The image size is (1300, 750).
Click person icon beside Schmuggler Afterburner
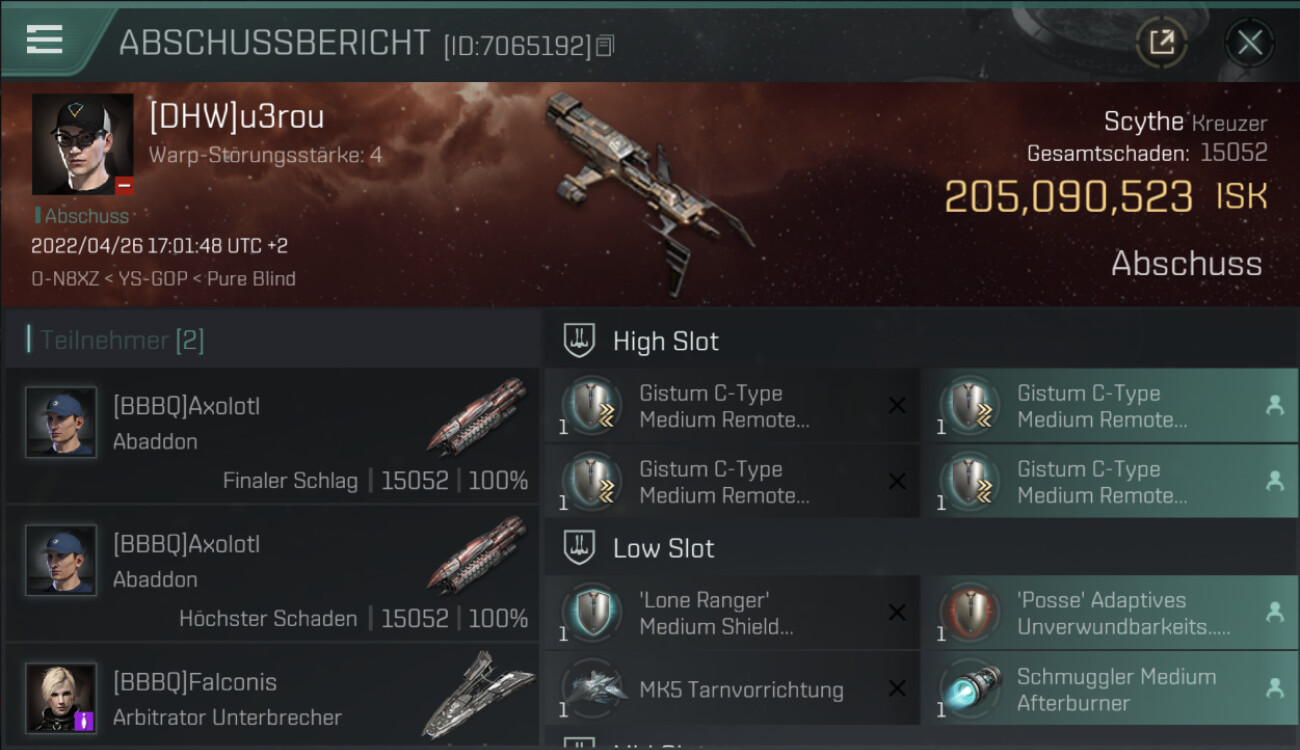[1275, 688]
